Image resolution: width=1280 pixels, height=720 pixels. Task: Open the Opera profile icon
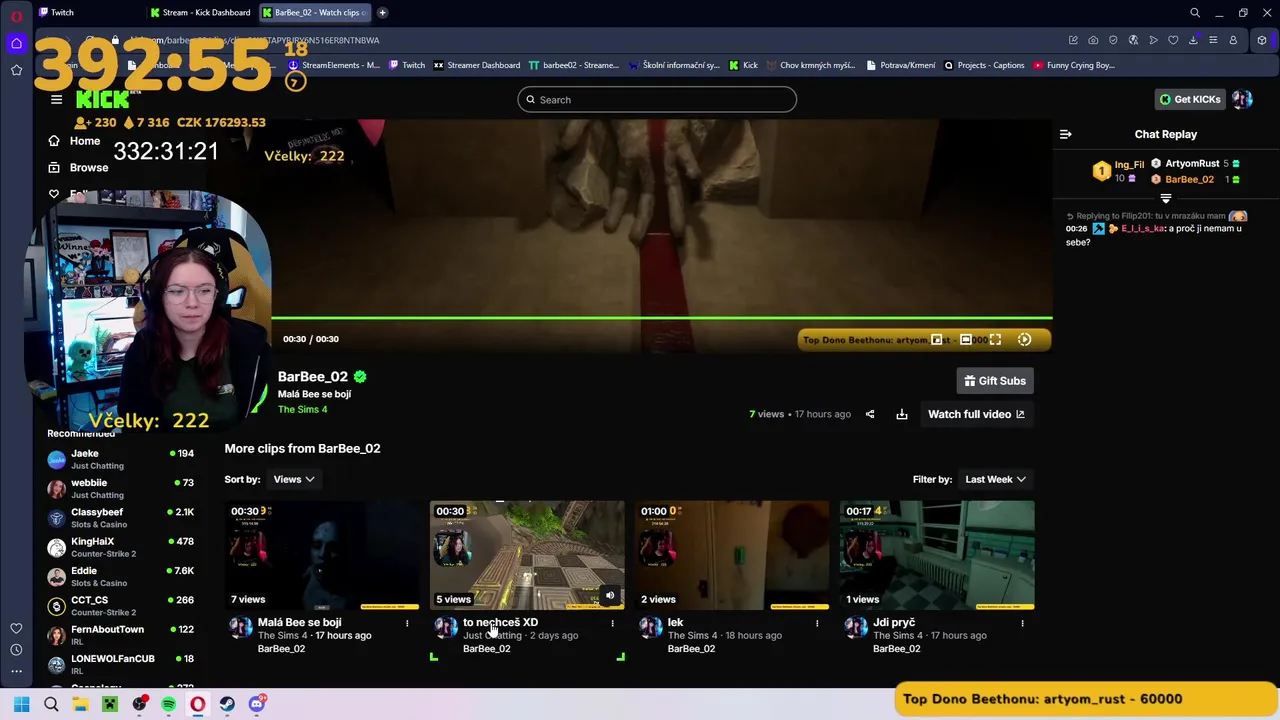pyautogui.click(x=1233, y=40)
